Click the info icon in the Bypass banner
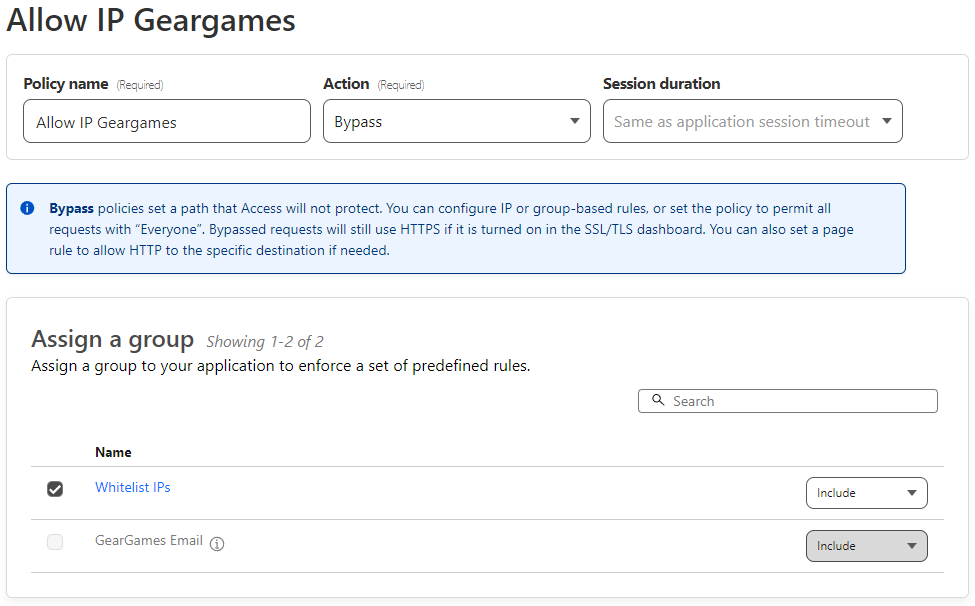This screenshot has width=975, height=606. pos(27,209)
